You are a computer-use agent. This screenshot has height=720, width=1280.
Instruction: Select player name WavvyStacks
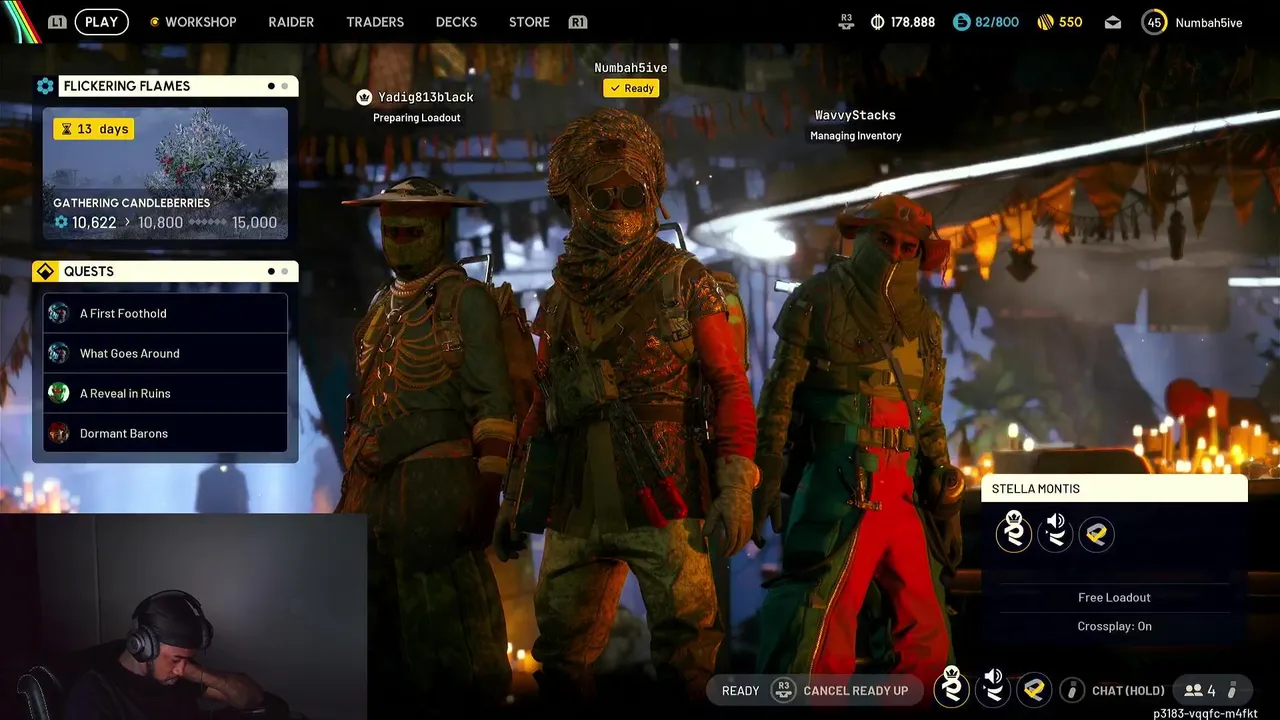click(x=855, y=115)
